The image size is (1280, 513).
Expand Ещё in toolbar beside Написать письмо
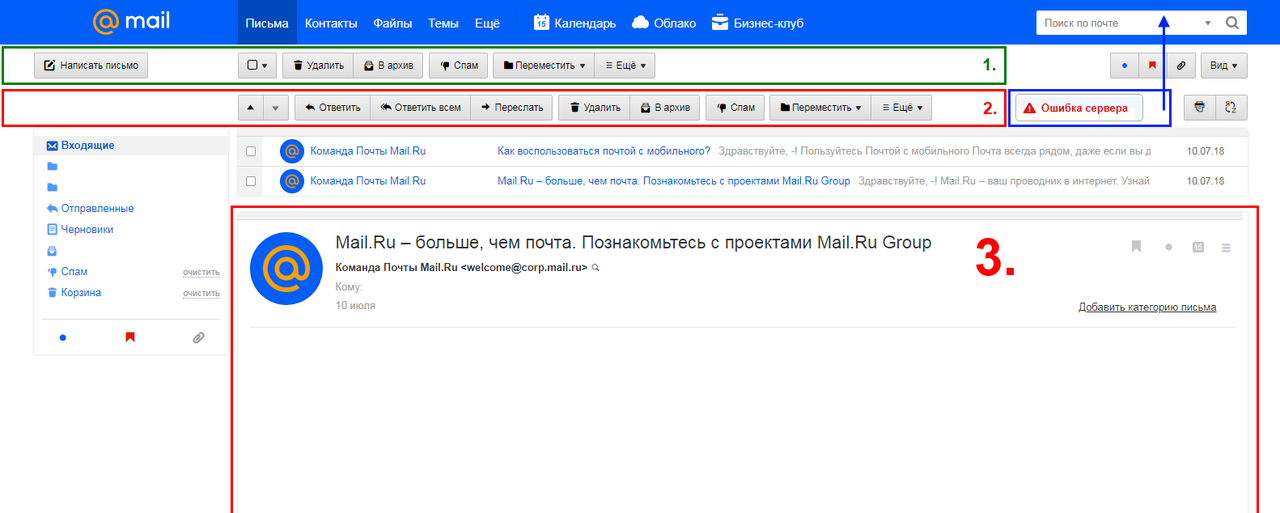click(x=626, y=66)
